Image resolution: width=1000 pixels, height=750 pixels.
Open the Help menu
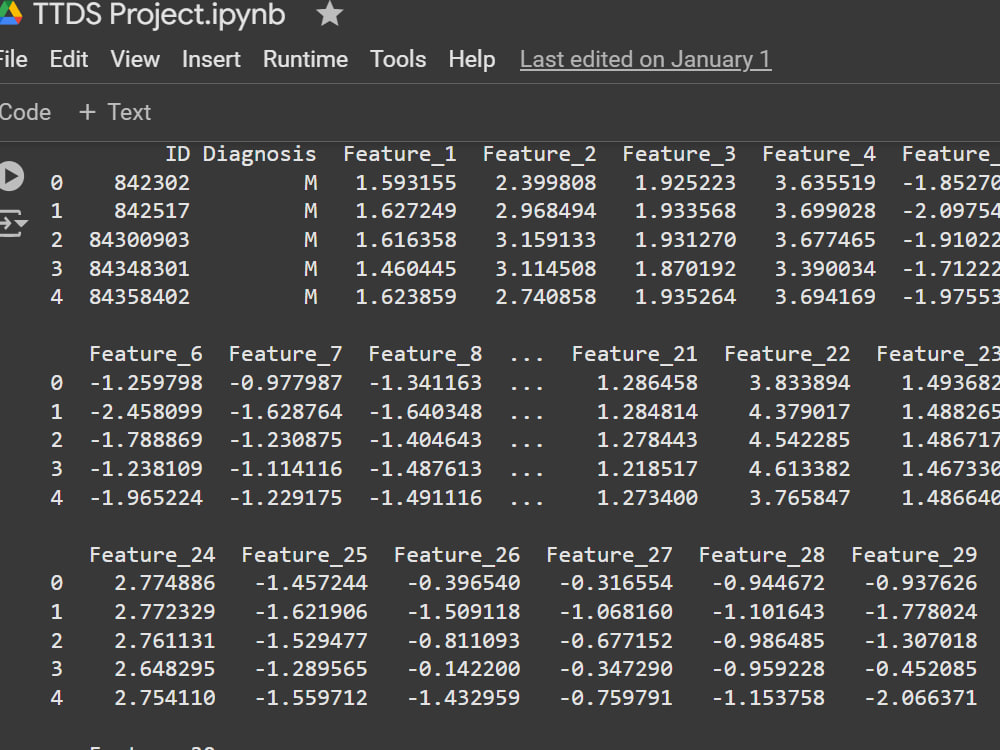point(472,60)
